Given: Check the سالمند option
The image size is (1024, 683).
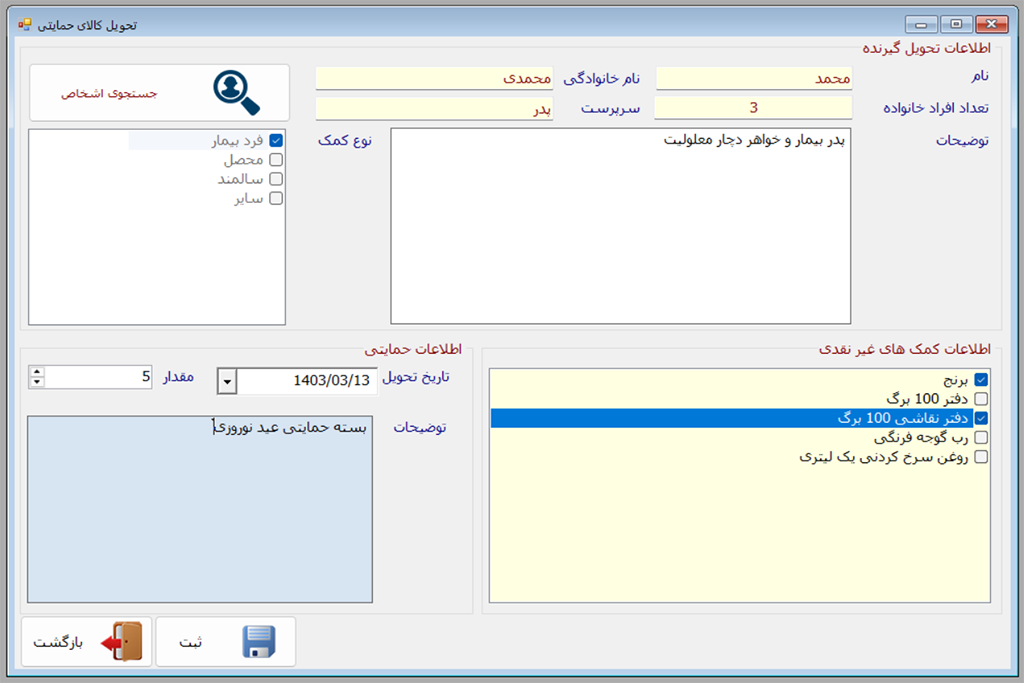Looking at the screenshot, I should (277, 179).
